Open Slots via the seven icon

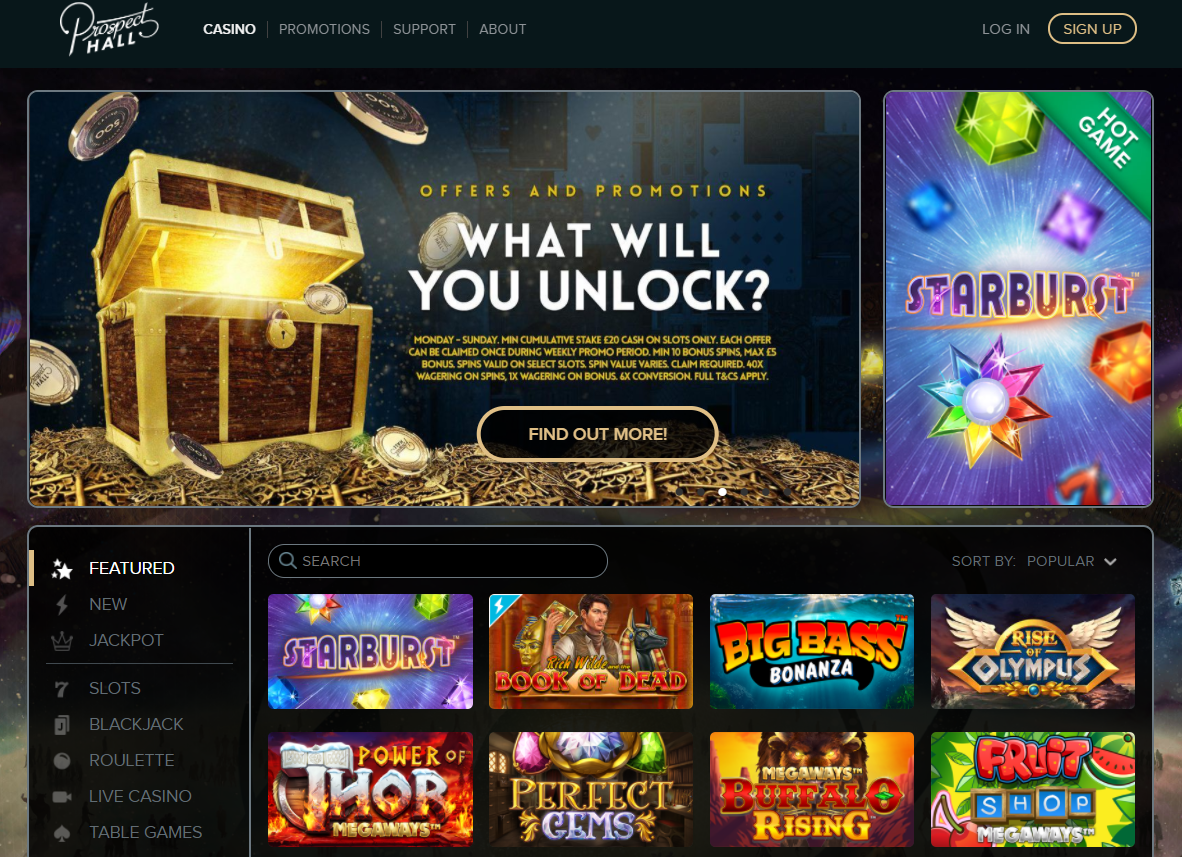pyautogui.click(x=62, y=688)
